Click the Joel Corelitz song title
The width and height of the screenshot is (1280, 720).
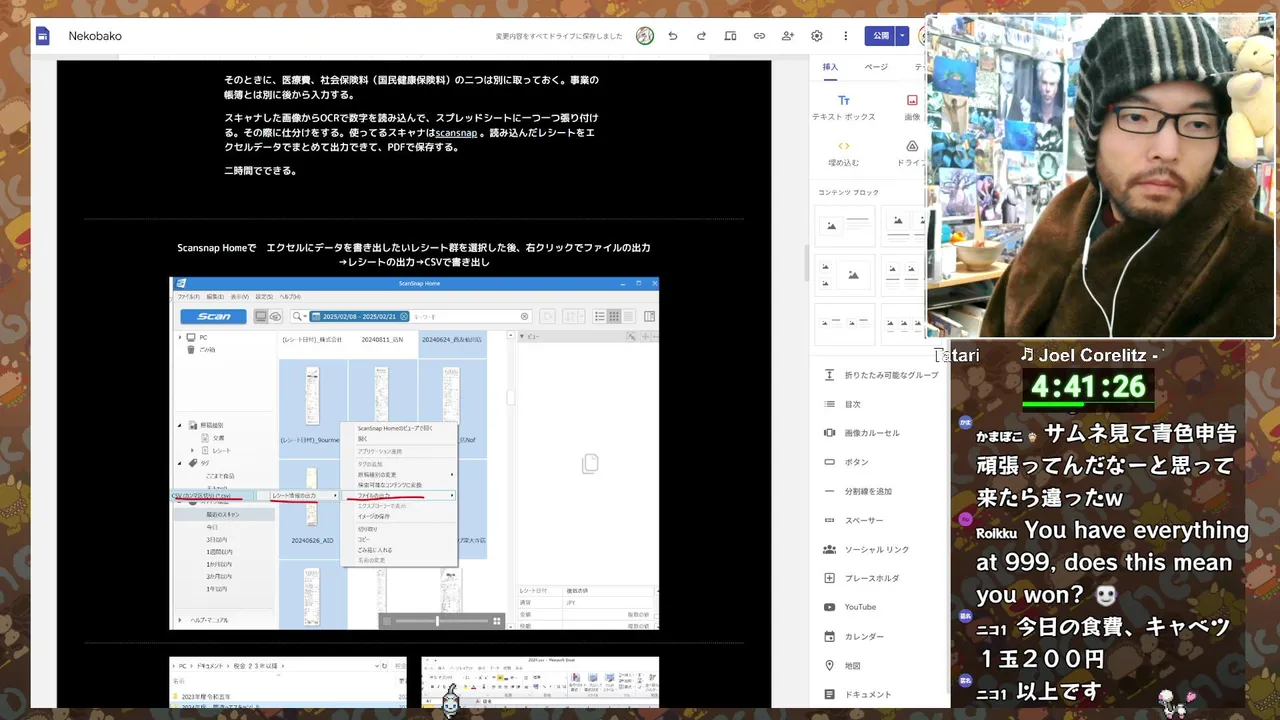1092,355
